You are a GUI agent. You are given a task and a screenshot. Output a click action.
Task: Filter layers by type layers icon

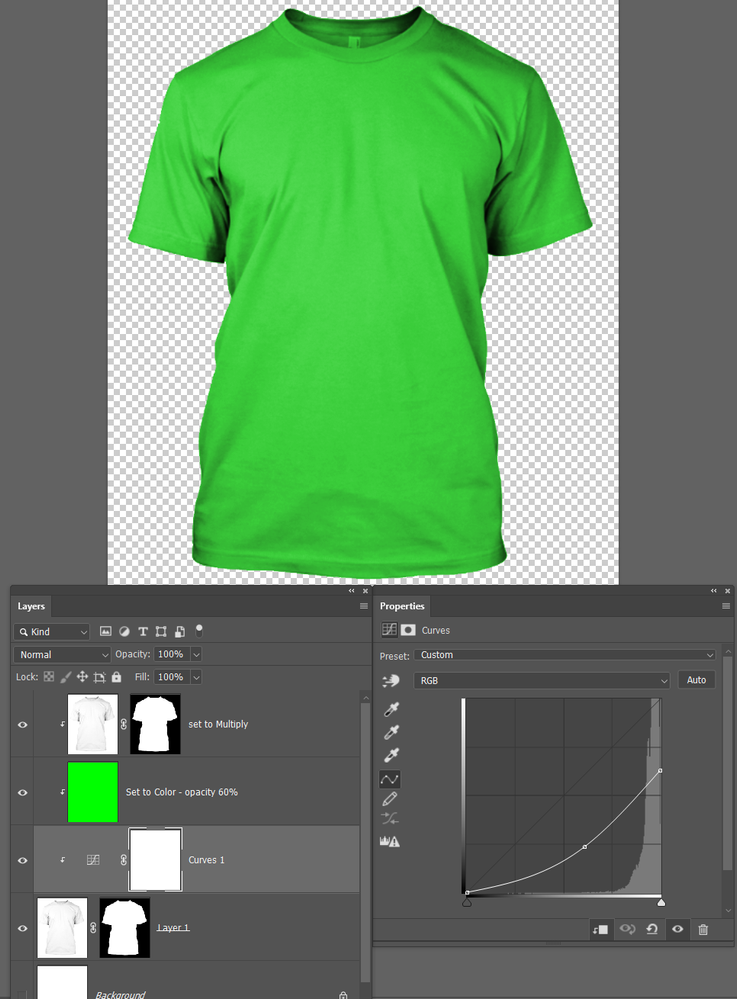143,631
